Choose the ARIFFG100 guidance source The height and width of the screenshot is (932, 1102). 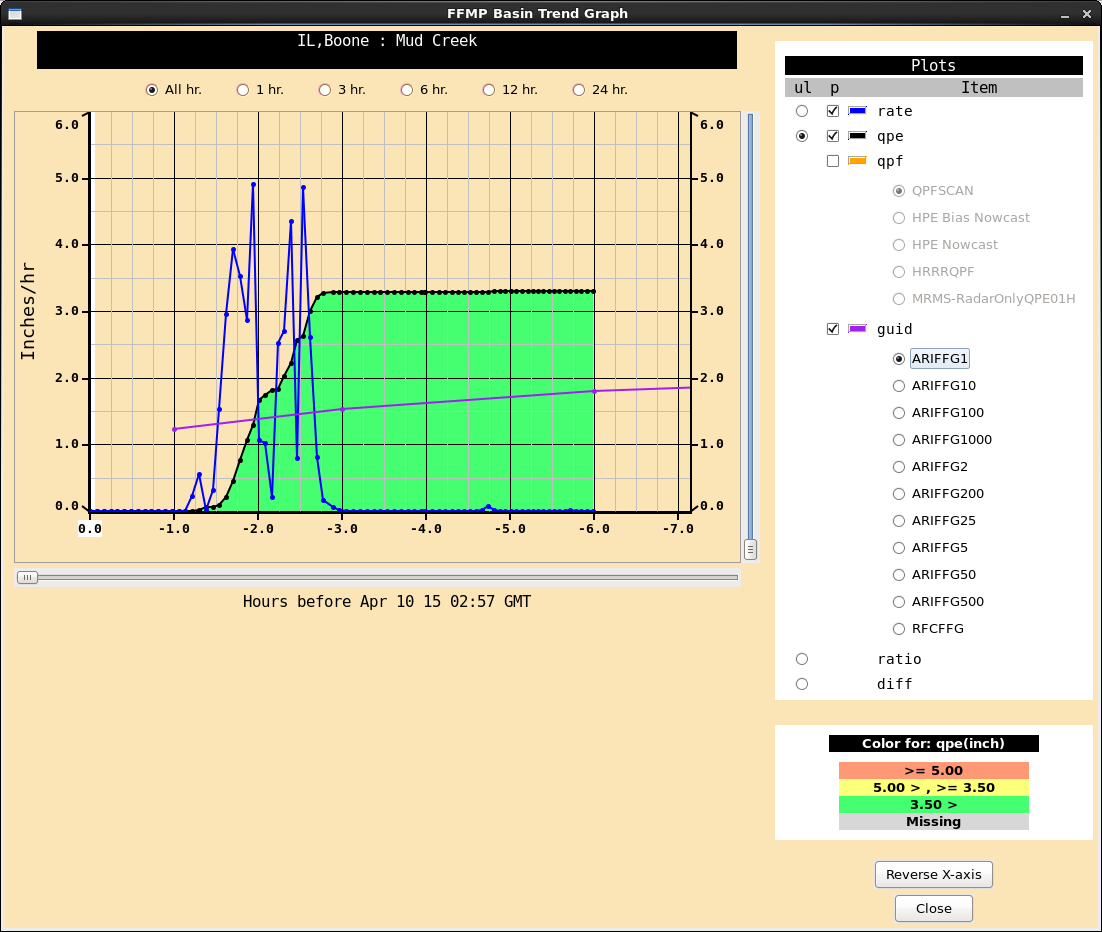click(938, 413)
